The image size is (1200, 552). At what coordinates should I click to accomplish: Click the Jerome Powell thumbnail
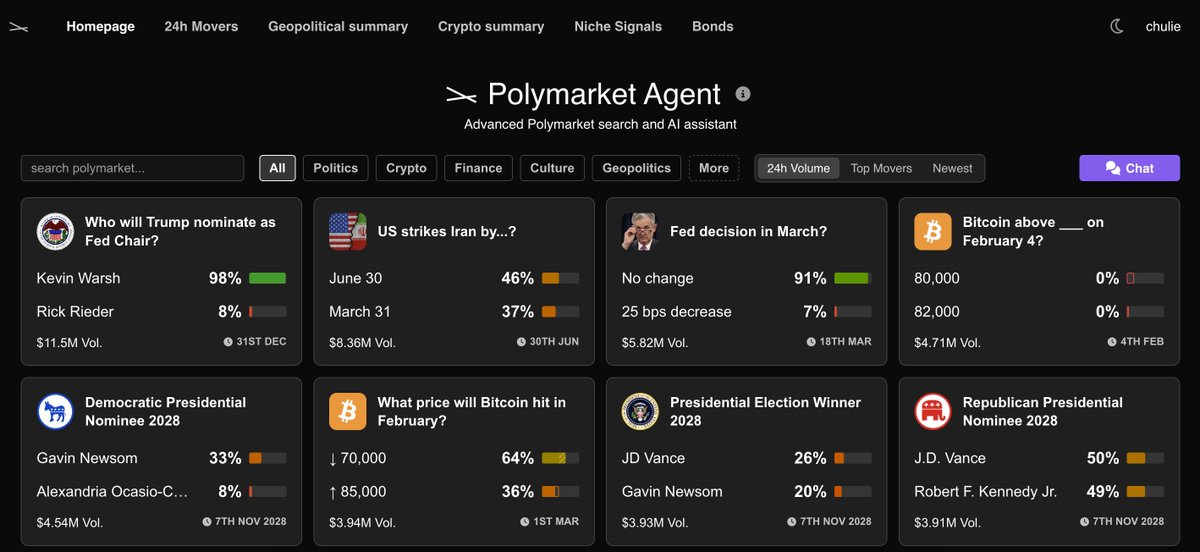tap(640, 232)
